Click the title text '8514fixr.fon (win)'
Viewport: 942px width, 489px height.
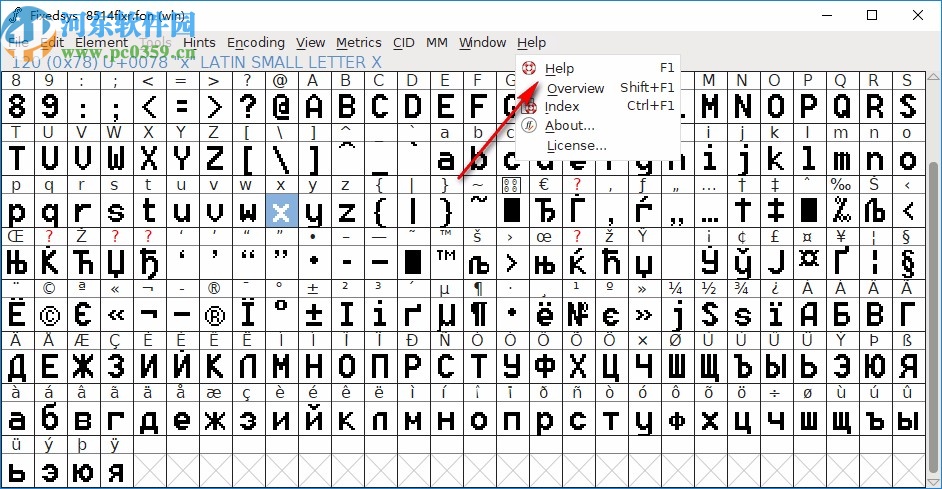click(136, 16)
